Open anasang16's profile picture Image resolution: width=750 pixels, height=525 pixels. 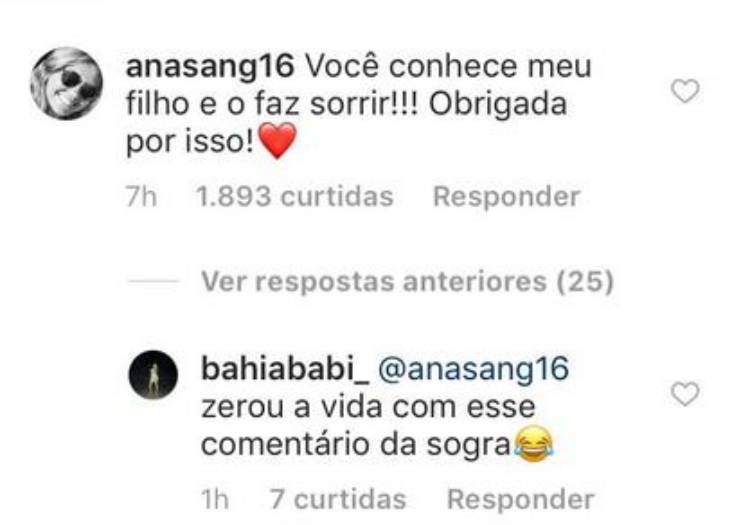(66, 83)
